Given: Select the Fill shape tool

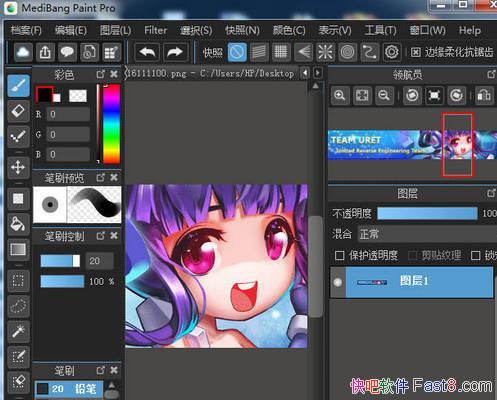Looking at the screenshot, I should click(18, 199).
